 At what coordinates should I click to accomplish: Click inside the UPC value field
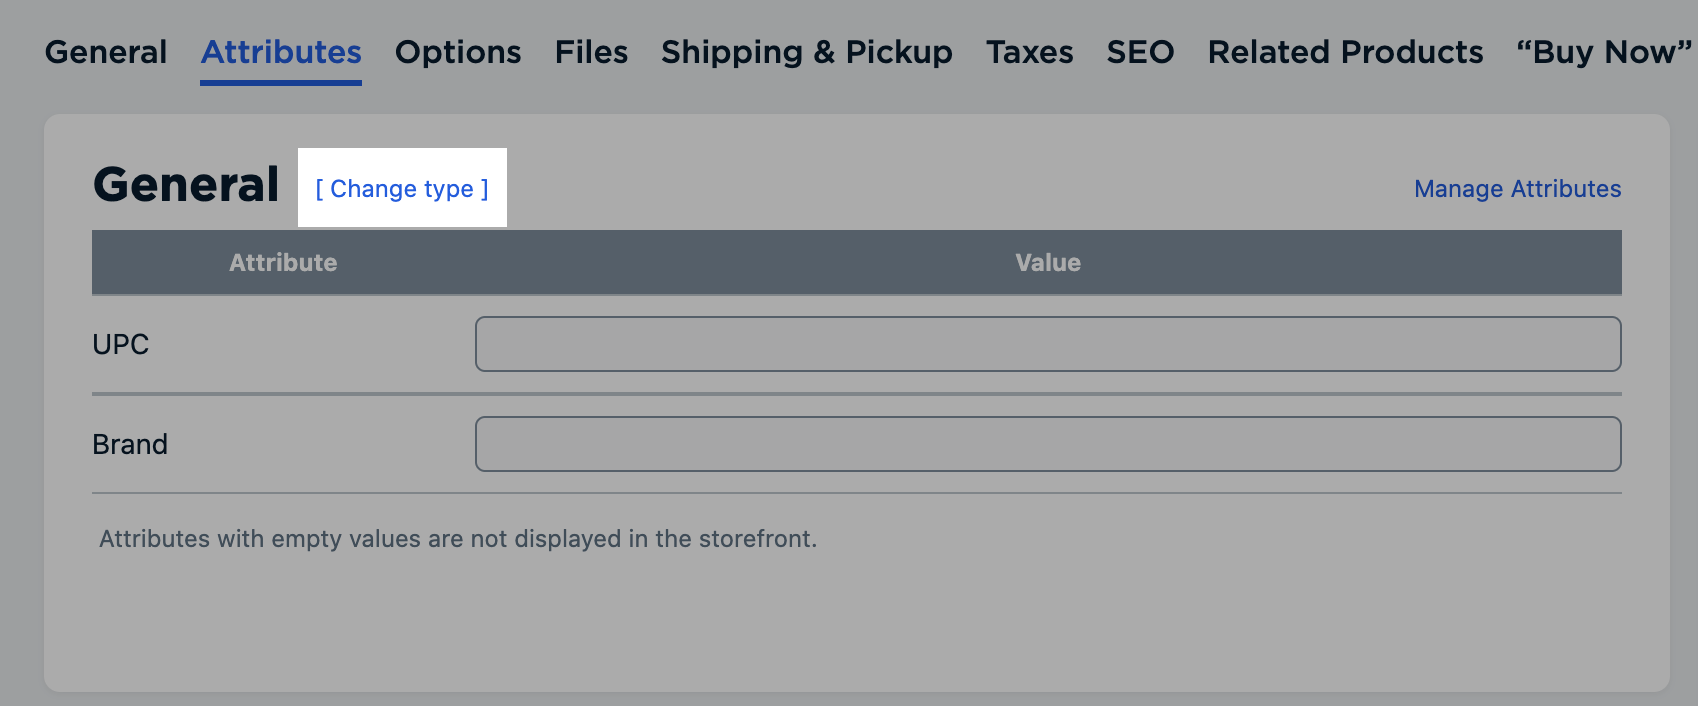1047,343
